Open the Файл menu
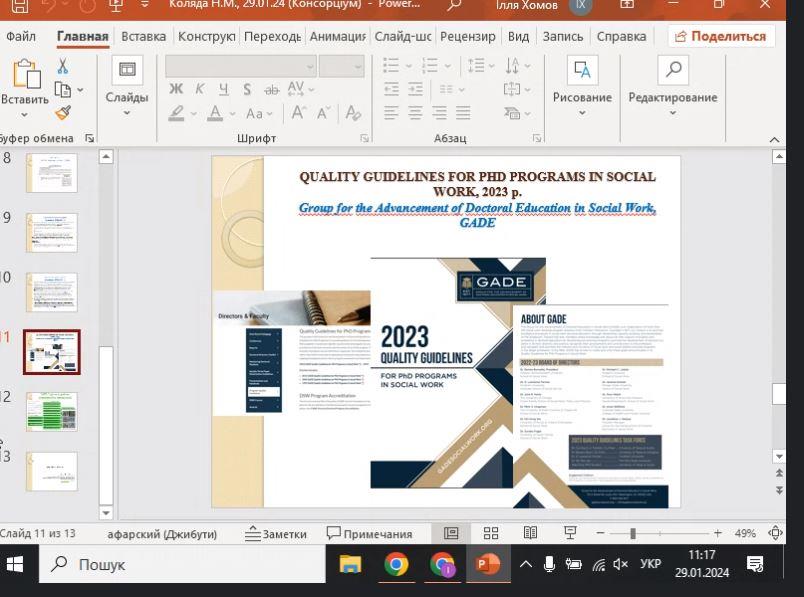 pos(21,36)
